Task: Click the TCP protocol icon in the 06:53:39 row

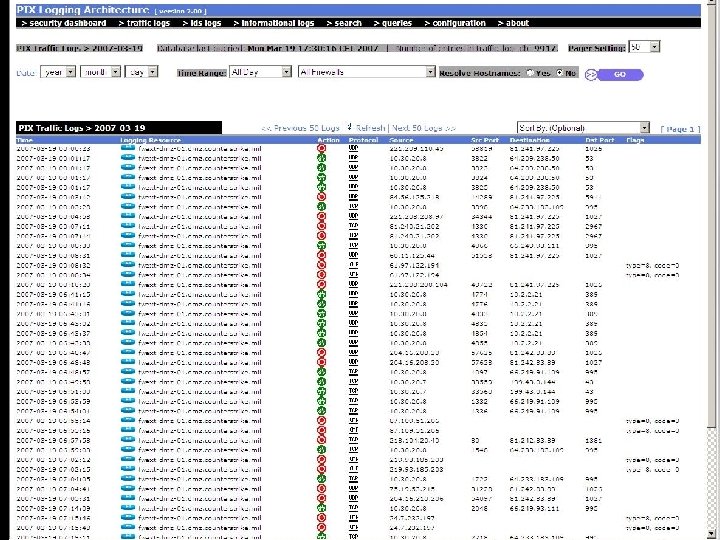Action: pyautogui.click(x=353, y=401)
